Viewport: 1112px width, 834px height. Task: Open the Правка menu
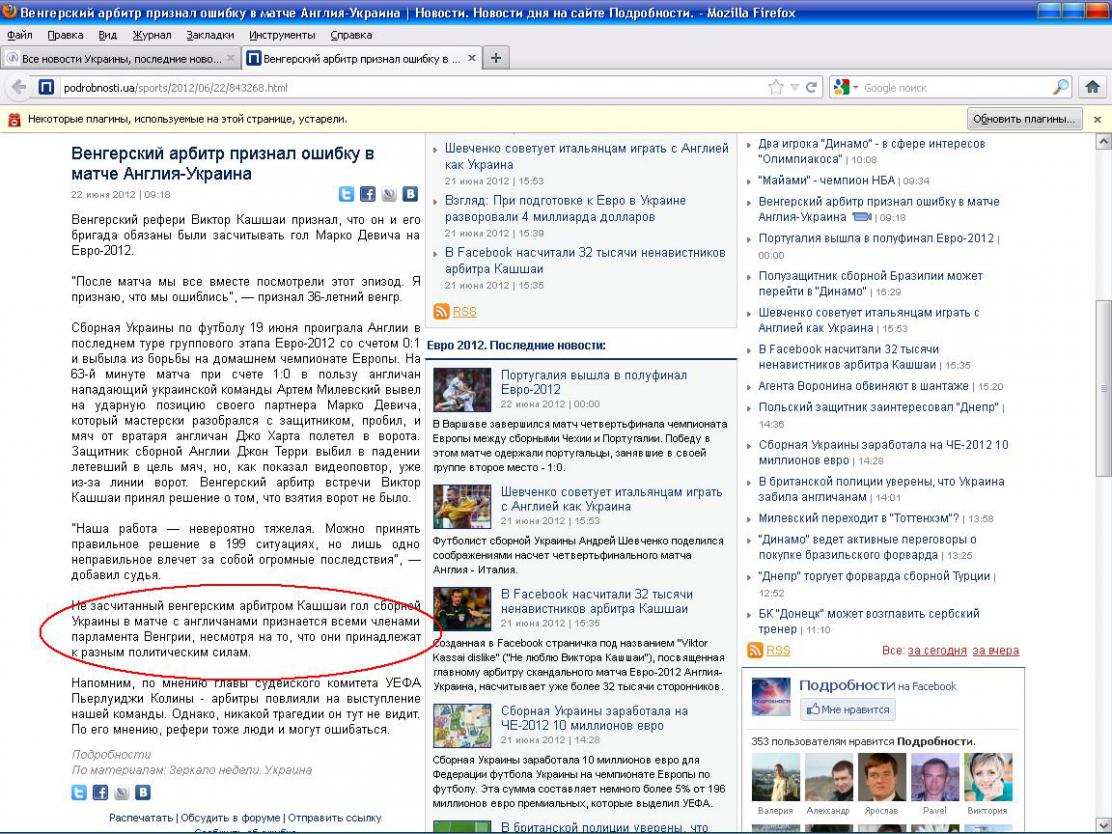[65, 35]
